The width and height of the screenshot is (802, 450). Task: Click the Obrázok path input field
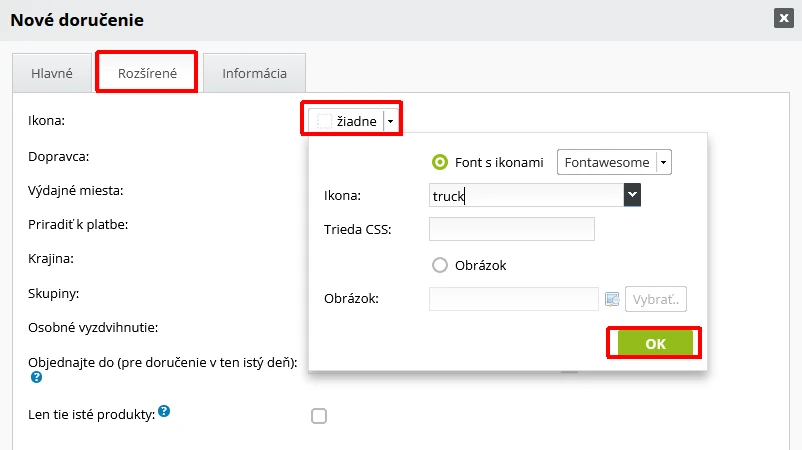pyautogui.click(x=513, y=299)
